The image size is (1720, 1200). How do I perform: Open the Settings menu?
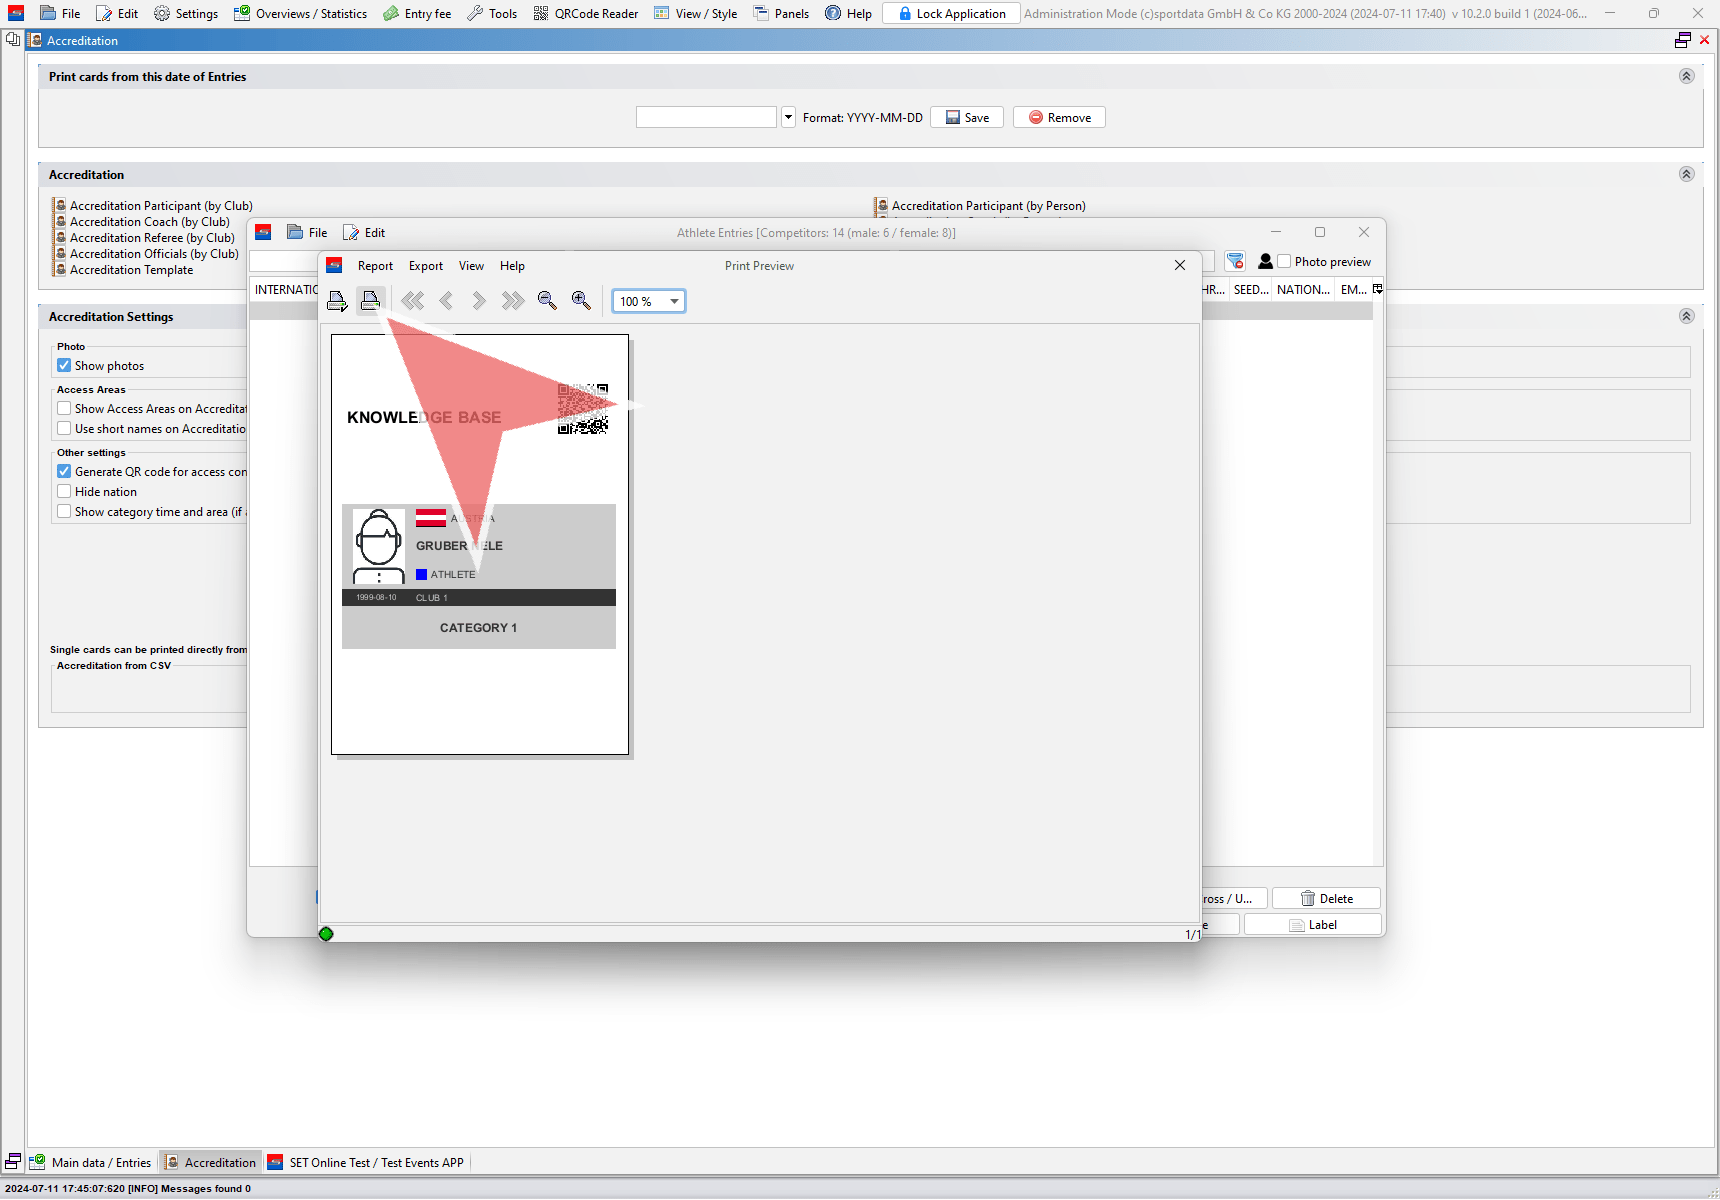click(x=186, y=14)
